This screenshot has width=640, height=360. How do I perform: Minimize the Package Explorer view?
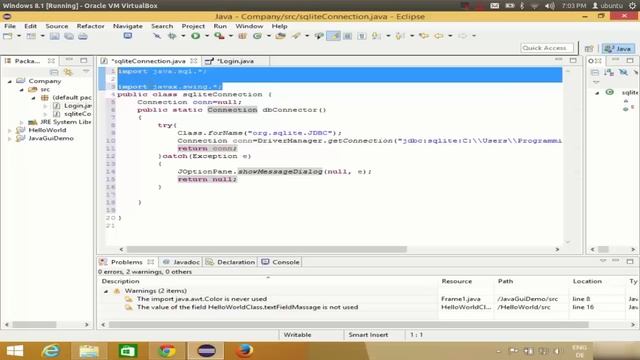[69, 60]
